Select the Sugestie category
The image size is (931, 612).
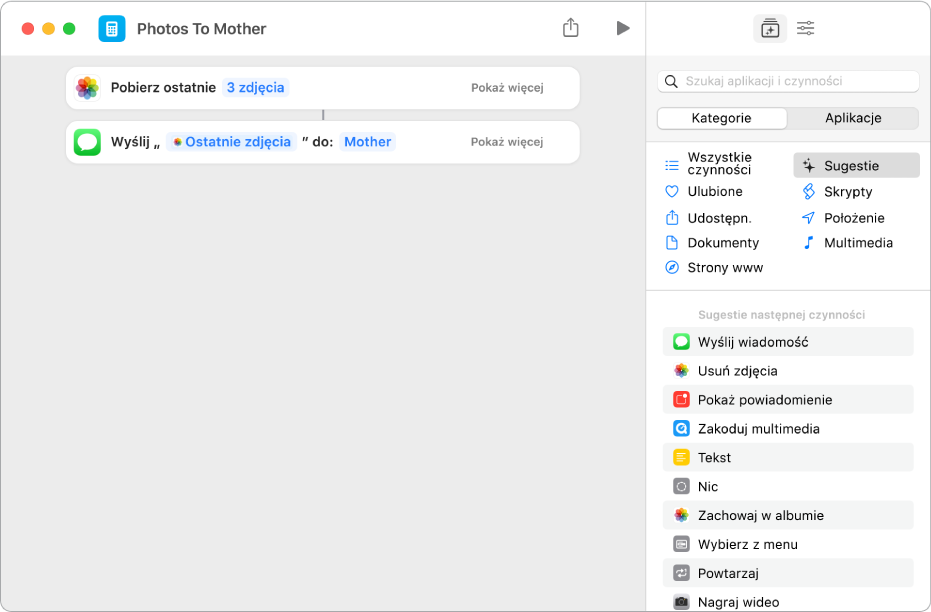click(x=856, y=166)
